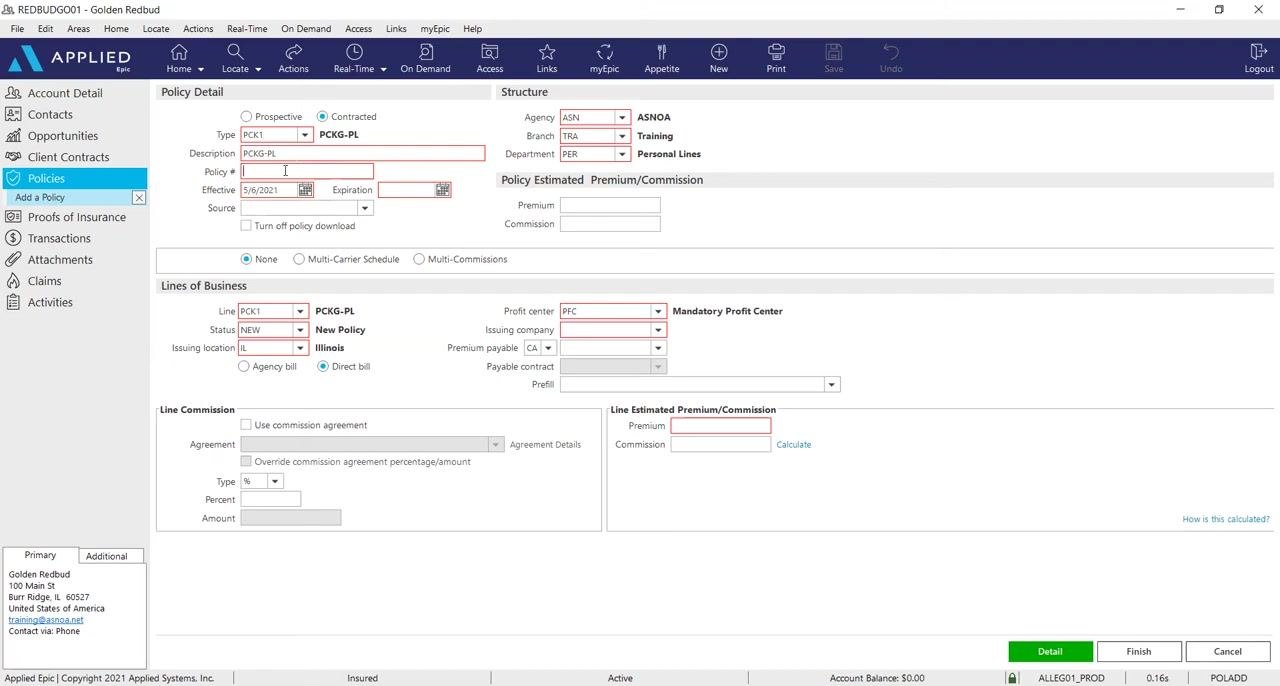Open Opportunities in sidebar

63,136
